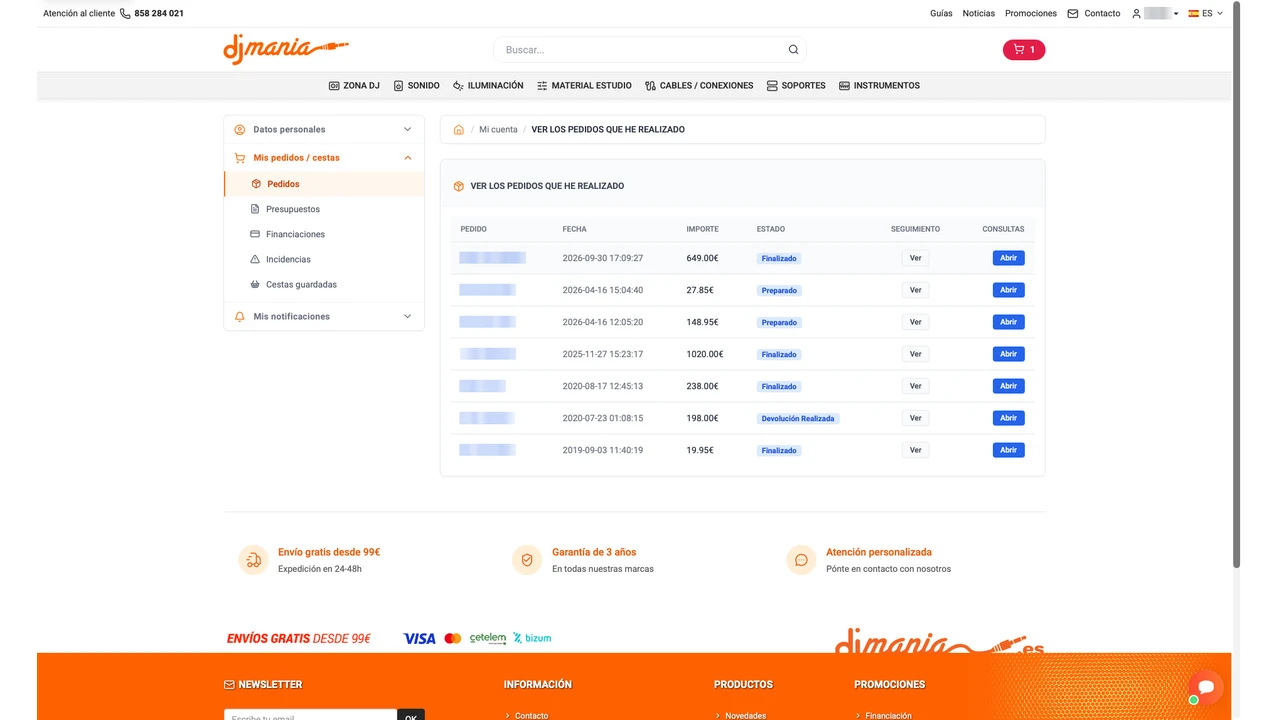Open the Guías link
The height and width of the screenshot is (720, 1280).
[x=941, y=14]
